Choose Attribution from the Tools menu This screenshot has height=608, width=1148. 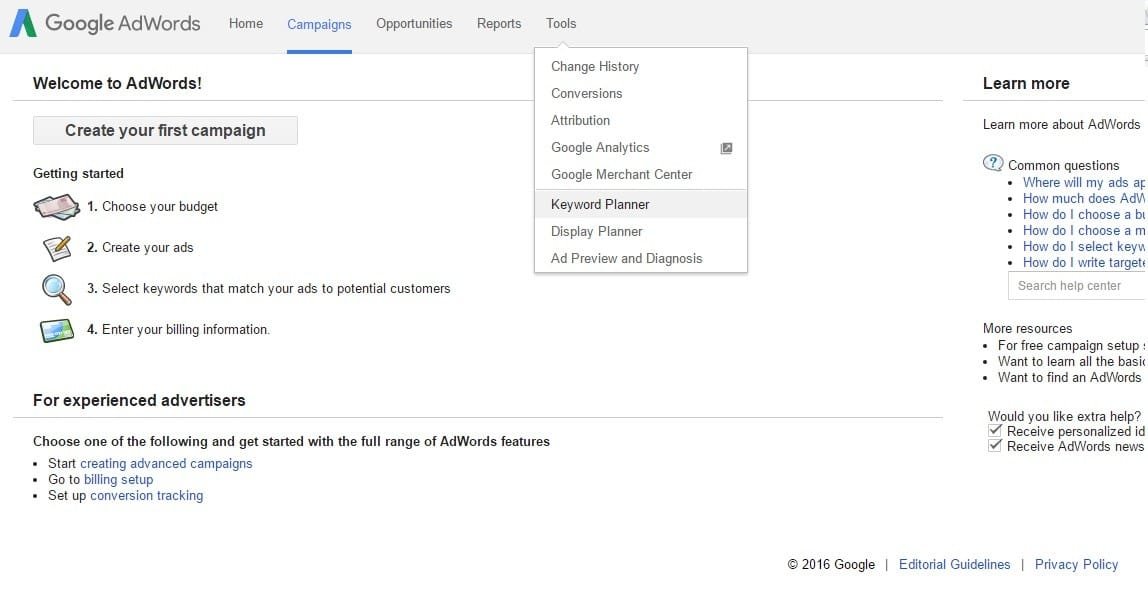tap(641, 121)
